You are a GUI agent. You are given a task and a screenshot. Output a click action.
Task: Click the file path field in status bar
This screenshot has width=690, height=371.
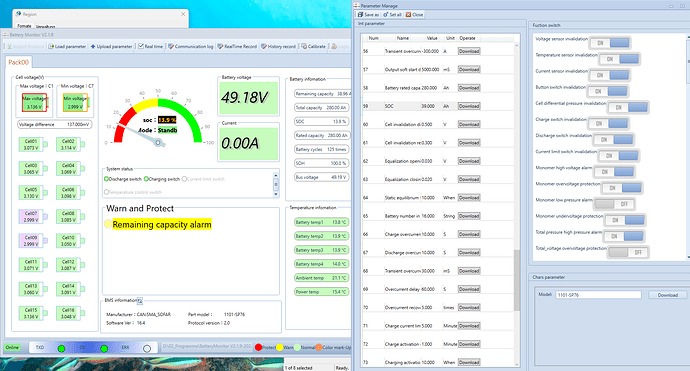tap(206, 347)
